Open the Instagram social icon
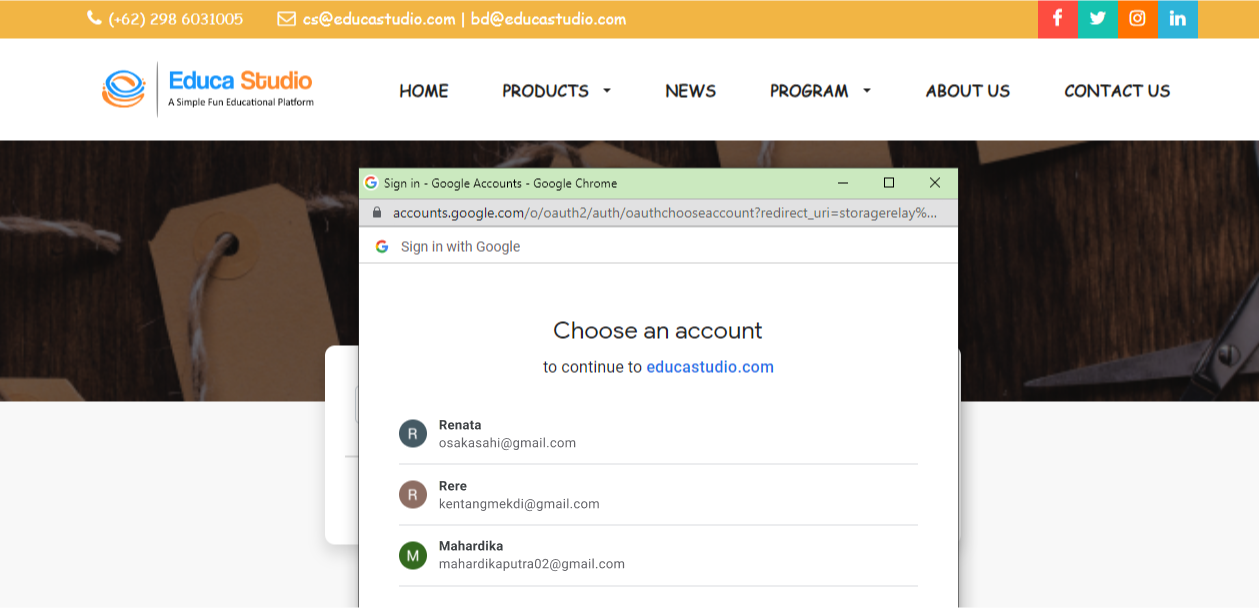This screenshot has width=1259, height=608. [1137, 19]
